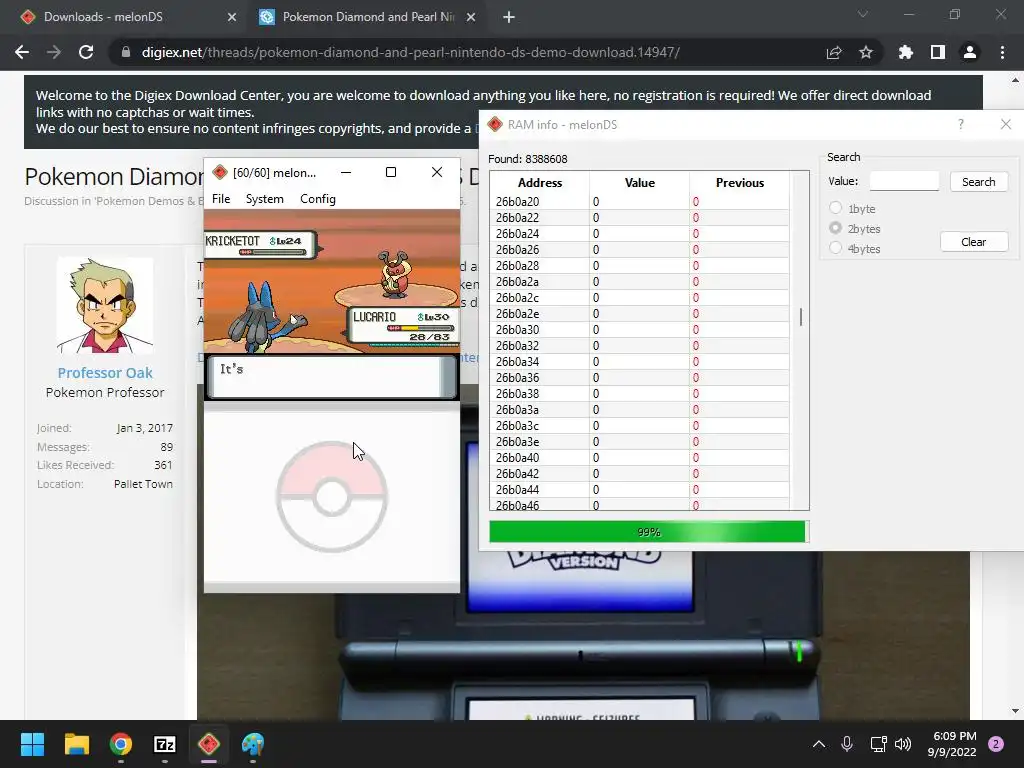Open Chrome's three-dot menu
Image resolution: width=1024 pixels, height=768 pixels.
(x=1002, y=52)
